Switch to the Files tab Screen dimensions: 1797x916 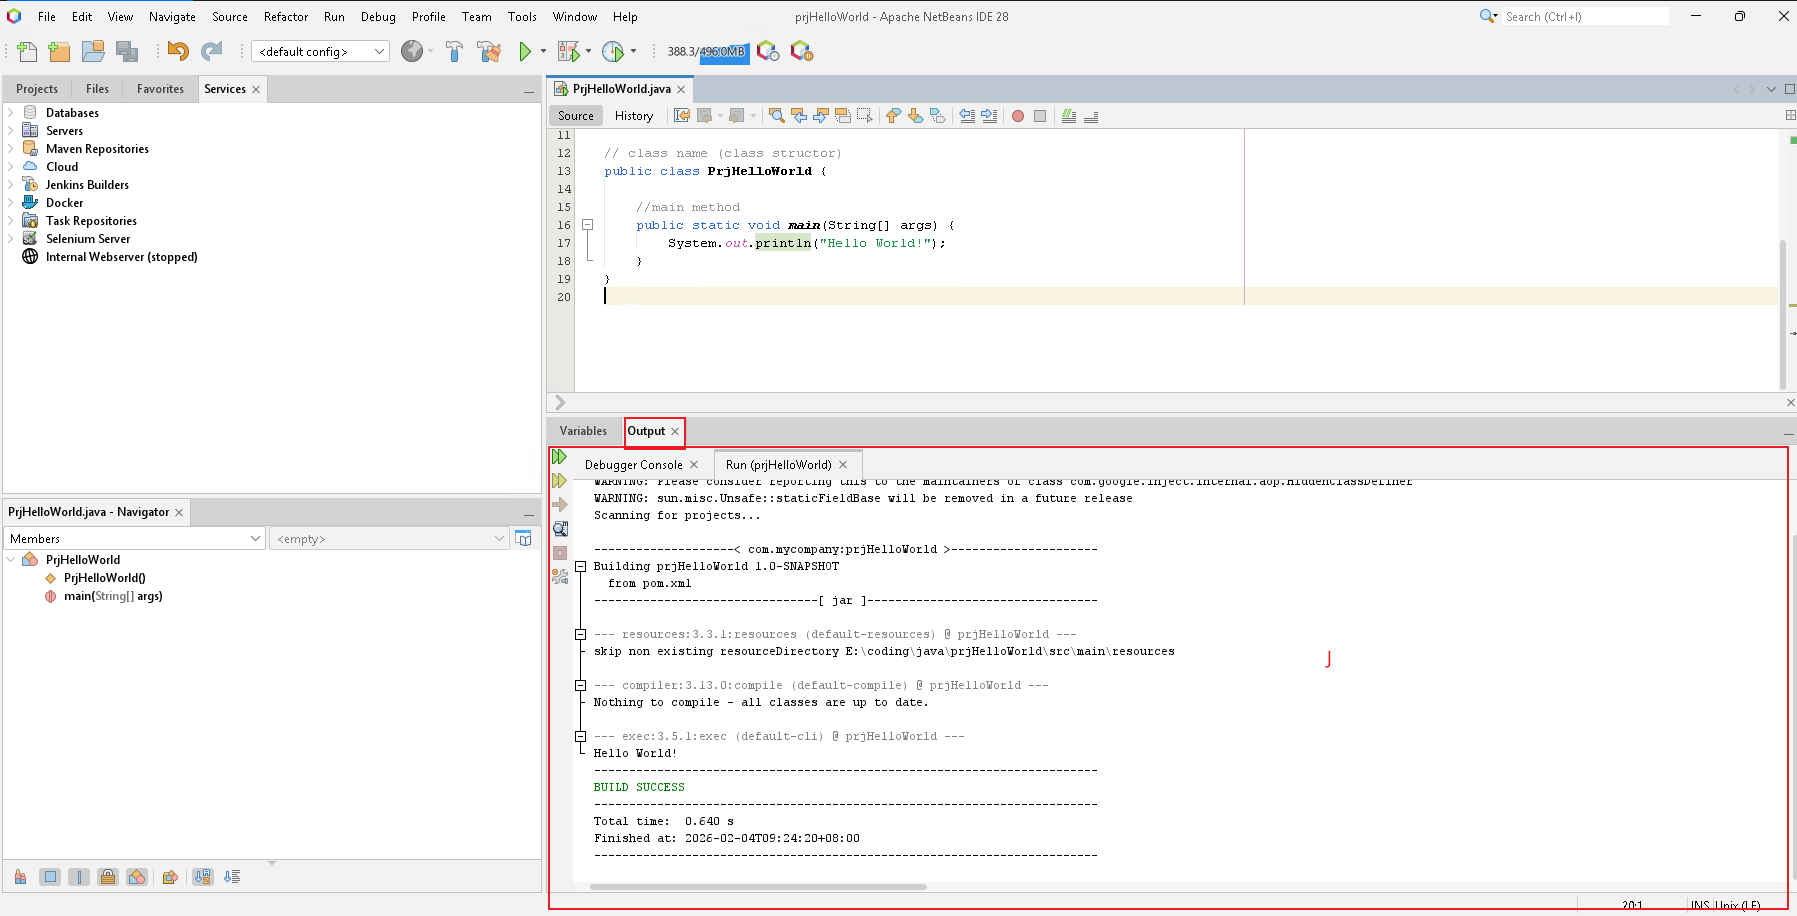[x=97, y=89]
